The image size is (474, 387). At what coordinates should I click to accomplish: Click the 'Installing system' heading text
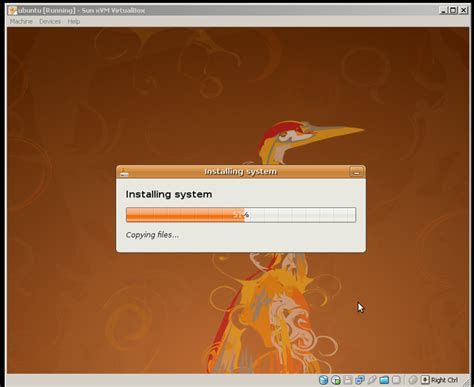[x=169, y=194]
